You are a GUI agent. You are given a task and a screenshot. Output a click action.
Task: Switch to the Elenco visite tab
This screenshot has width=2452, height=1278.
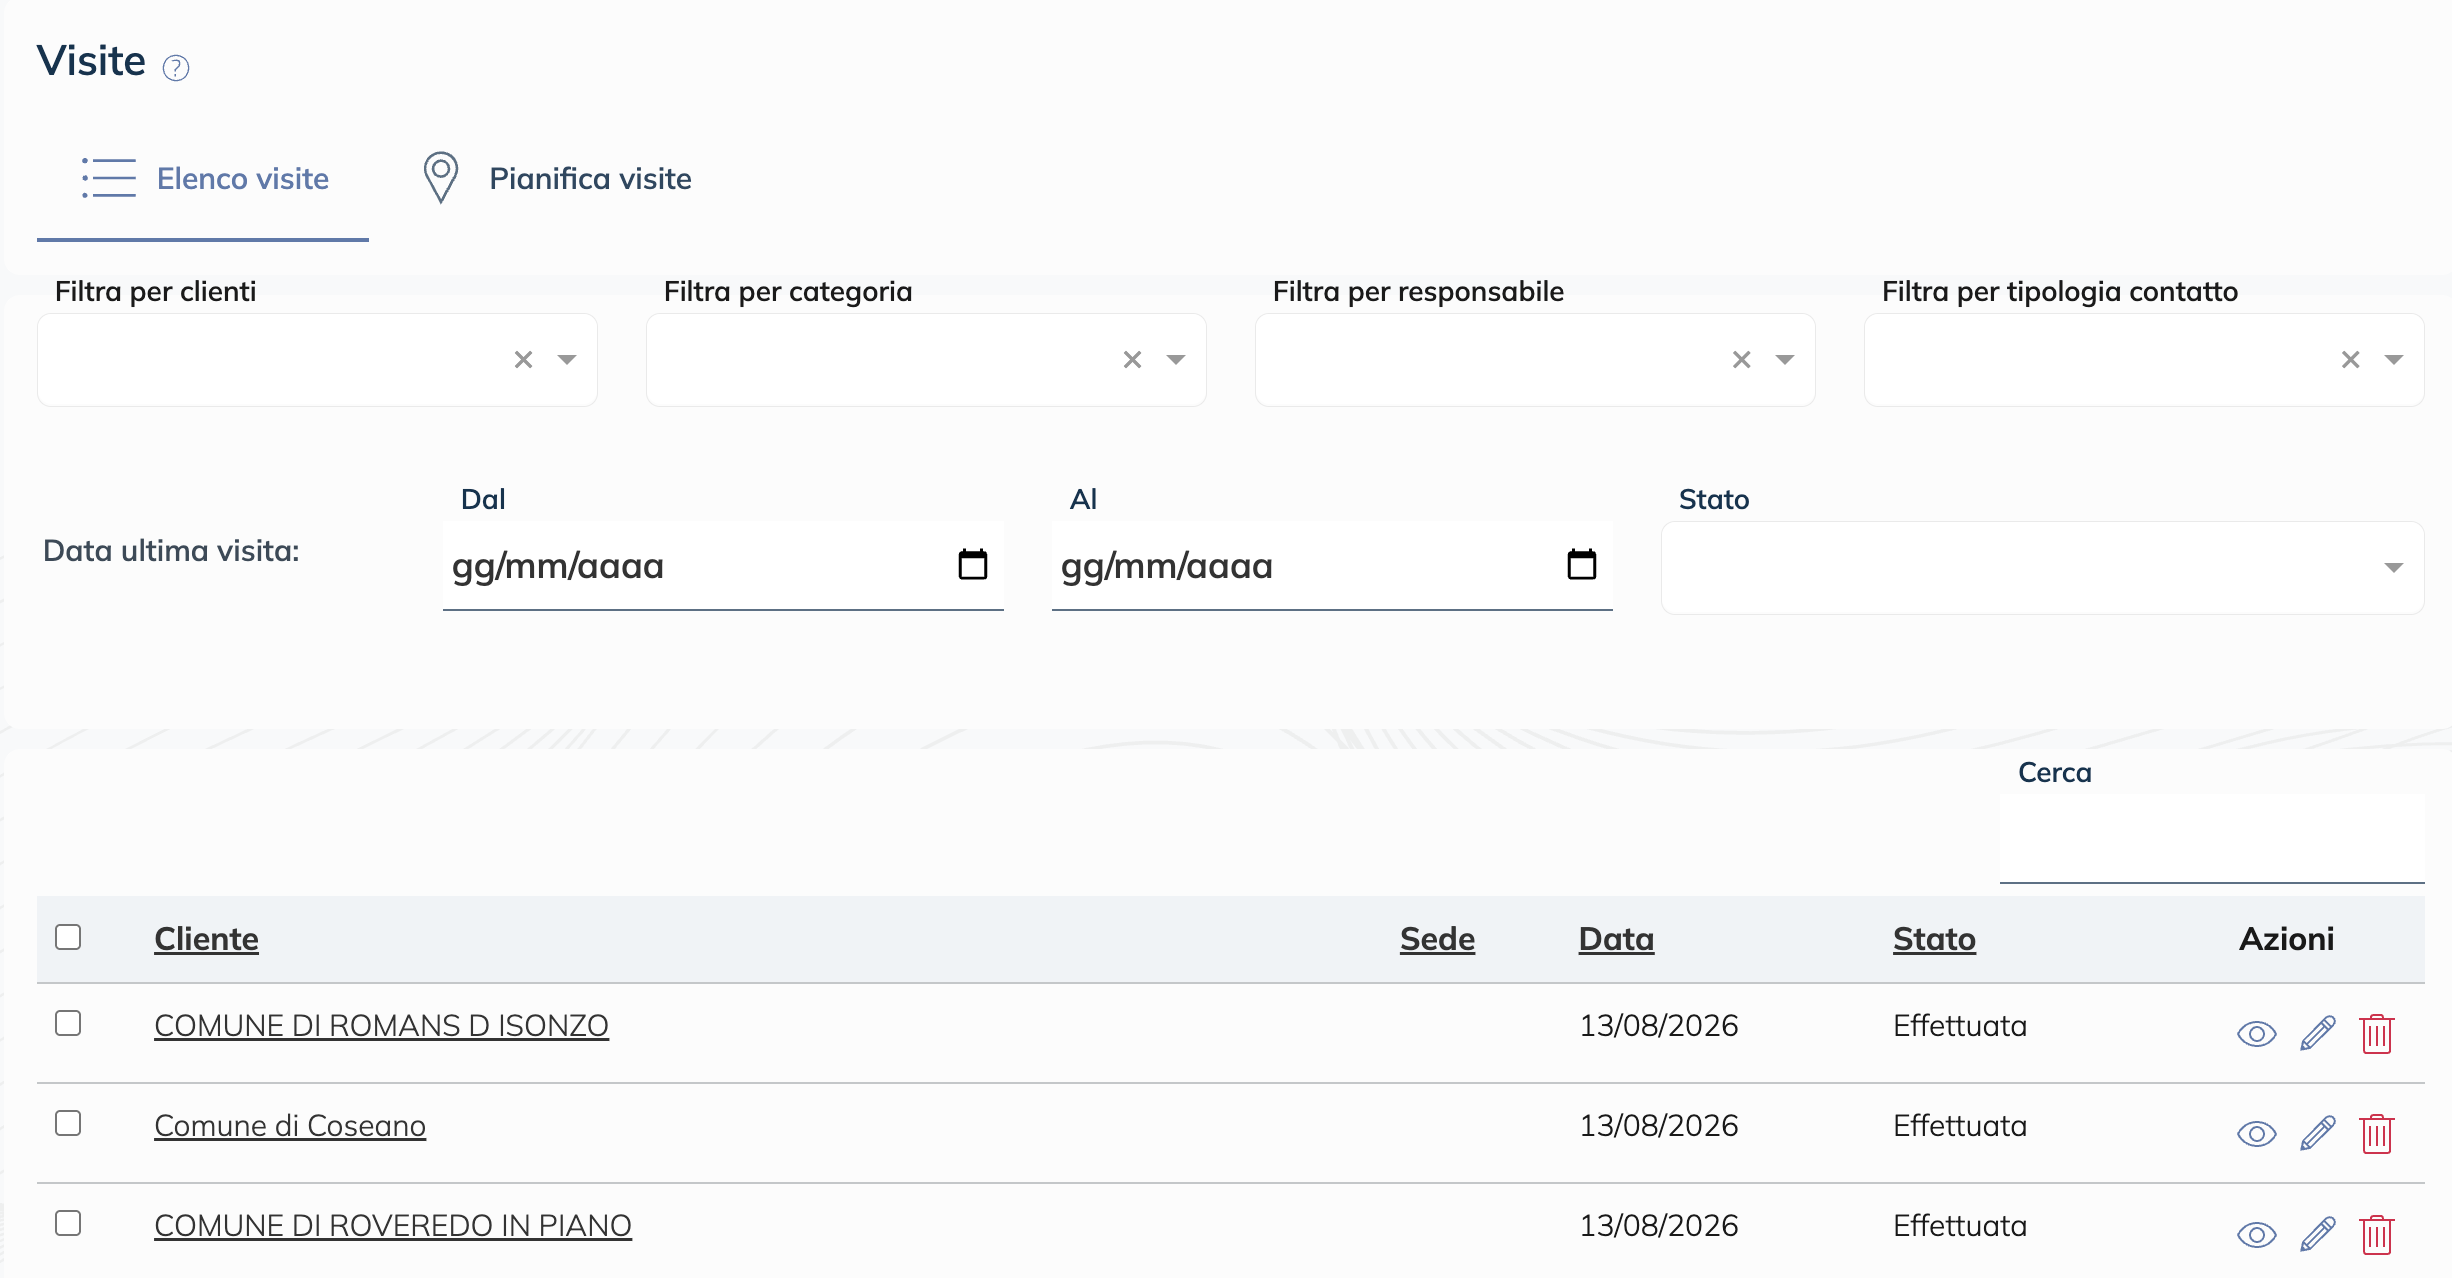pyautogui.click(x=203, y=179)
